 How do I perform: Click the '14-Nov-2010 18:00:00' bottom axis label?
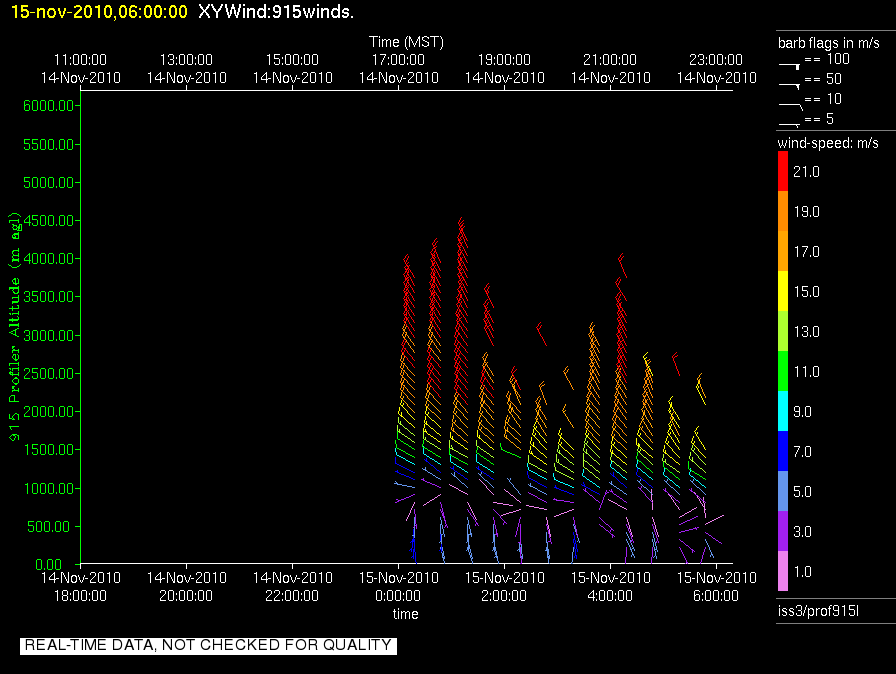coord(81,587)
